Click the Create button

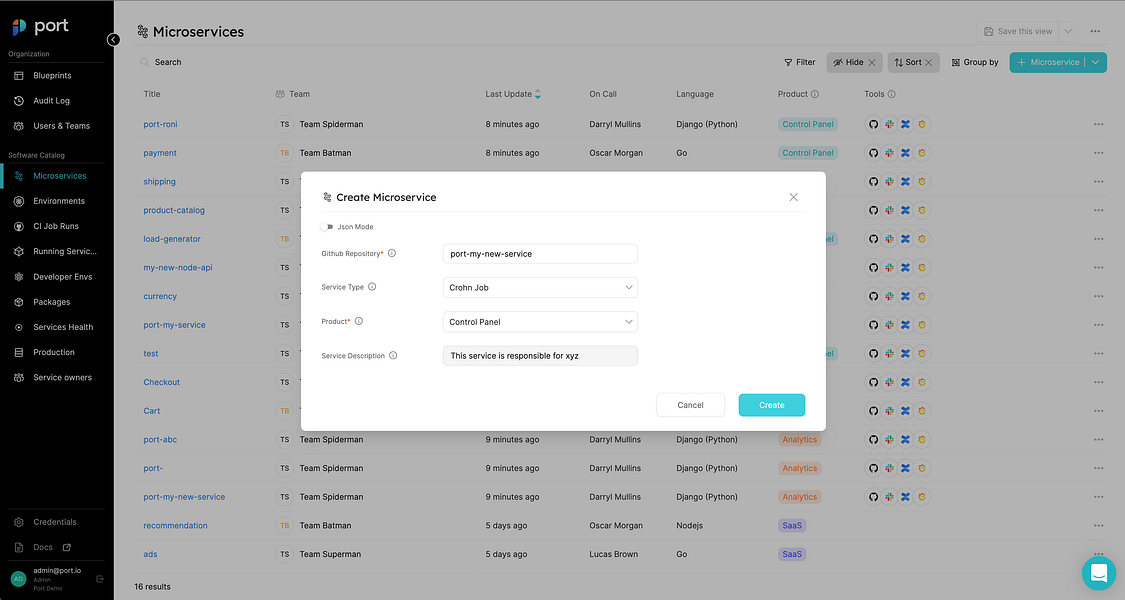[x=771, y=406]
